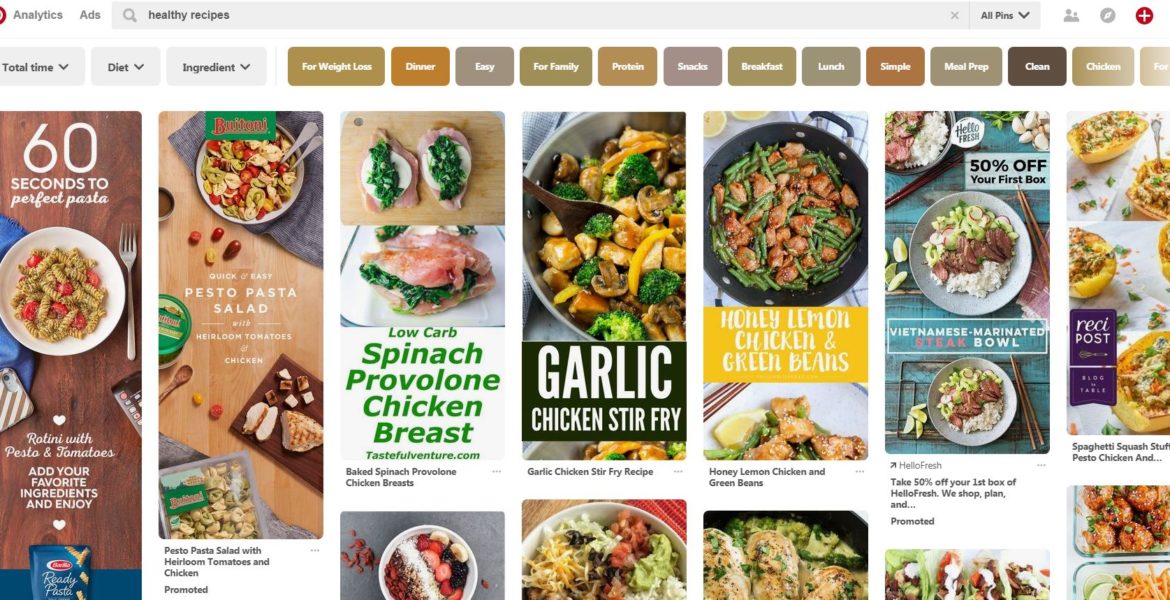The height and width of the screenshot is (600, 1170).
Task: Expand the All Pins dropdown
Action: [x=1004, y=15]
